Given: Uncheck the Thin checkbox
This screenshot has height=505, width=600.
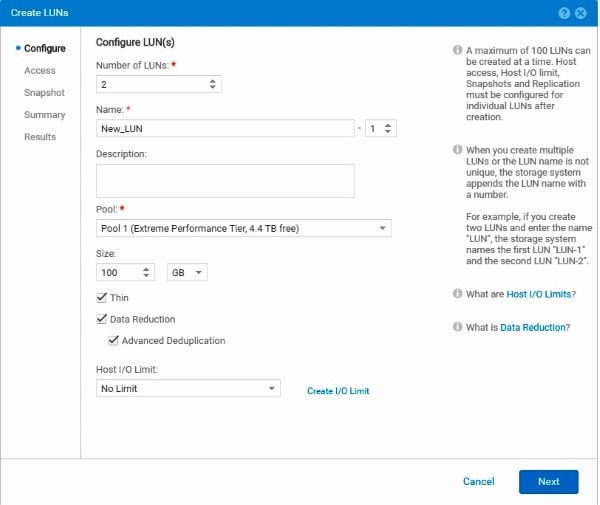Looking at the screenshot, I should [101, 297].
